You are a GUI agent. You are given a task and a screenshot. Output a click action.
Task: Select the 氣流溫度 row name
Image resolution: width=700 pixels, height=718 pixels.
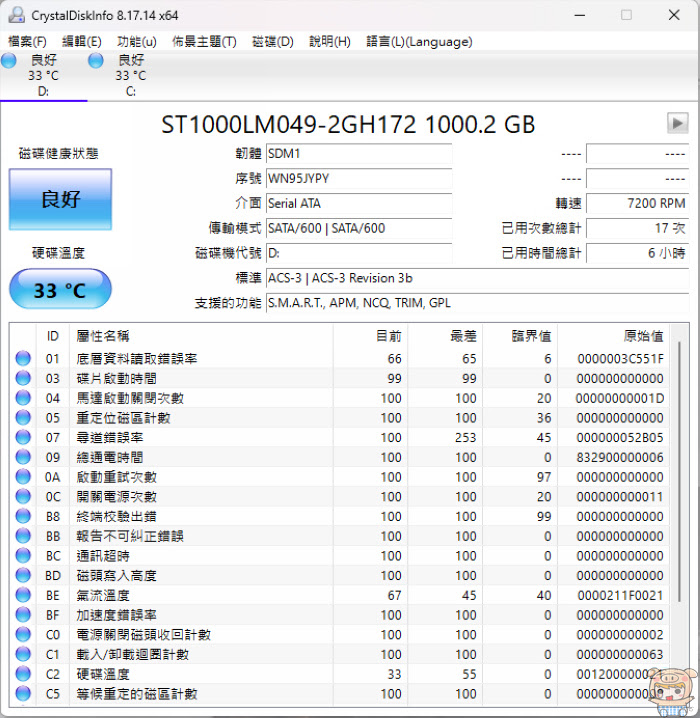(103, 595)
